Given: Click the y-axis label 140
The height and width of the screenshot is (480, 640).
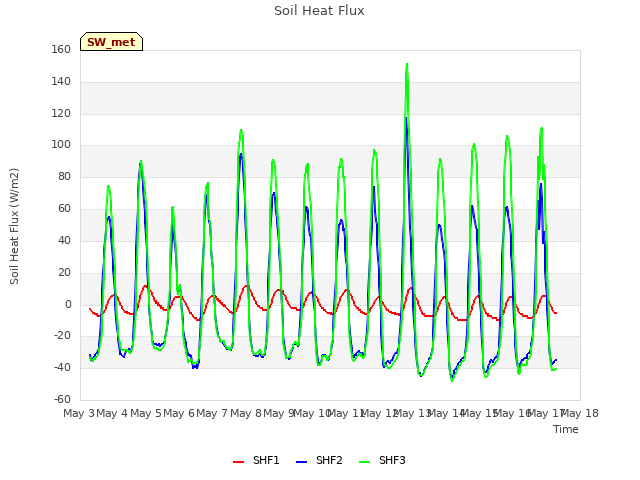Looking at the screenshot, I should click(61, 82).
